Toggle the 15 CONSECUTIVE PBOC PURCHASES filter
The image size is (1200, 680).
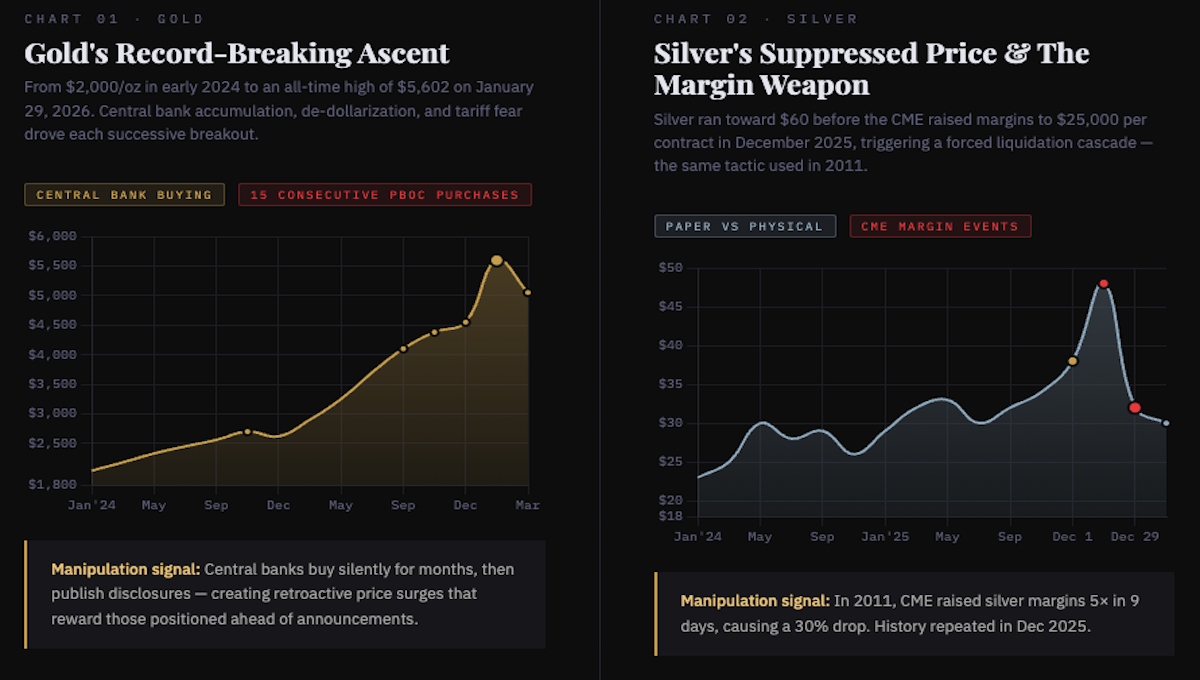[x=383, y=194]
